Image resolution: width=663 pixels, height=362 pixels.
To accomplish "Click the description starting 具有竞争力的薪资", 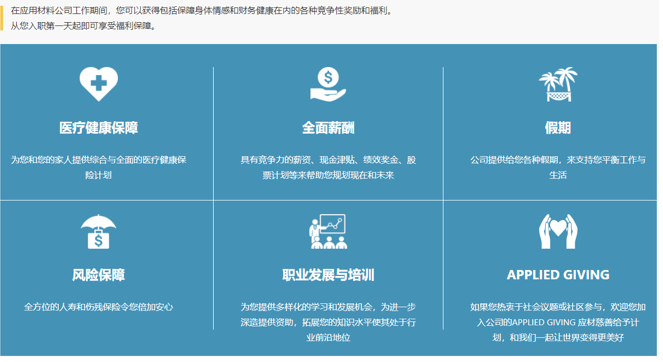I will tap(328, 167).
